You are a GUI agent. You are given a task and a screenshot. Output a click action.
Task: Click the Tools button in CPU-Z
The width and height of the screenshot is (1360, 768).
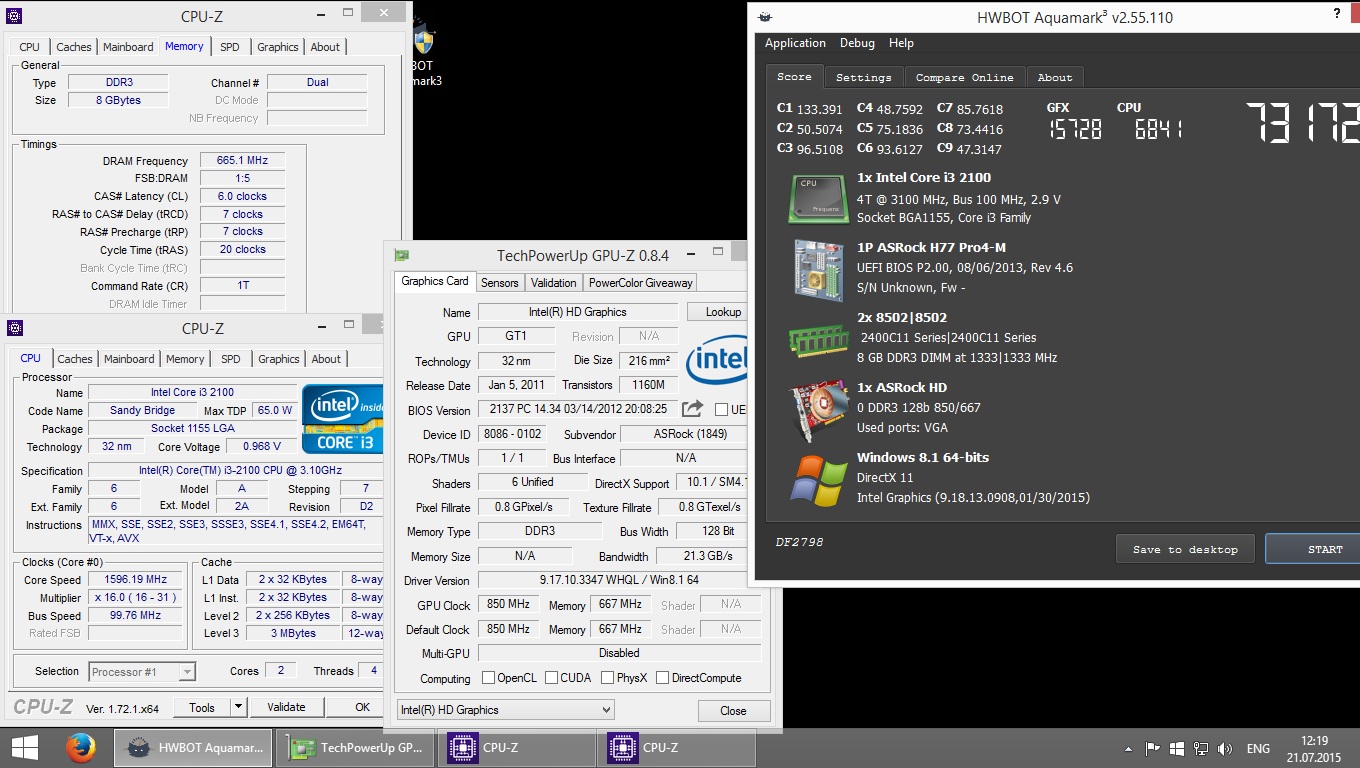202,707
